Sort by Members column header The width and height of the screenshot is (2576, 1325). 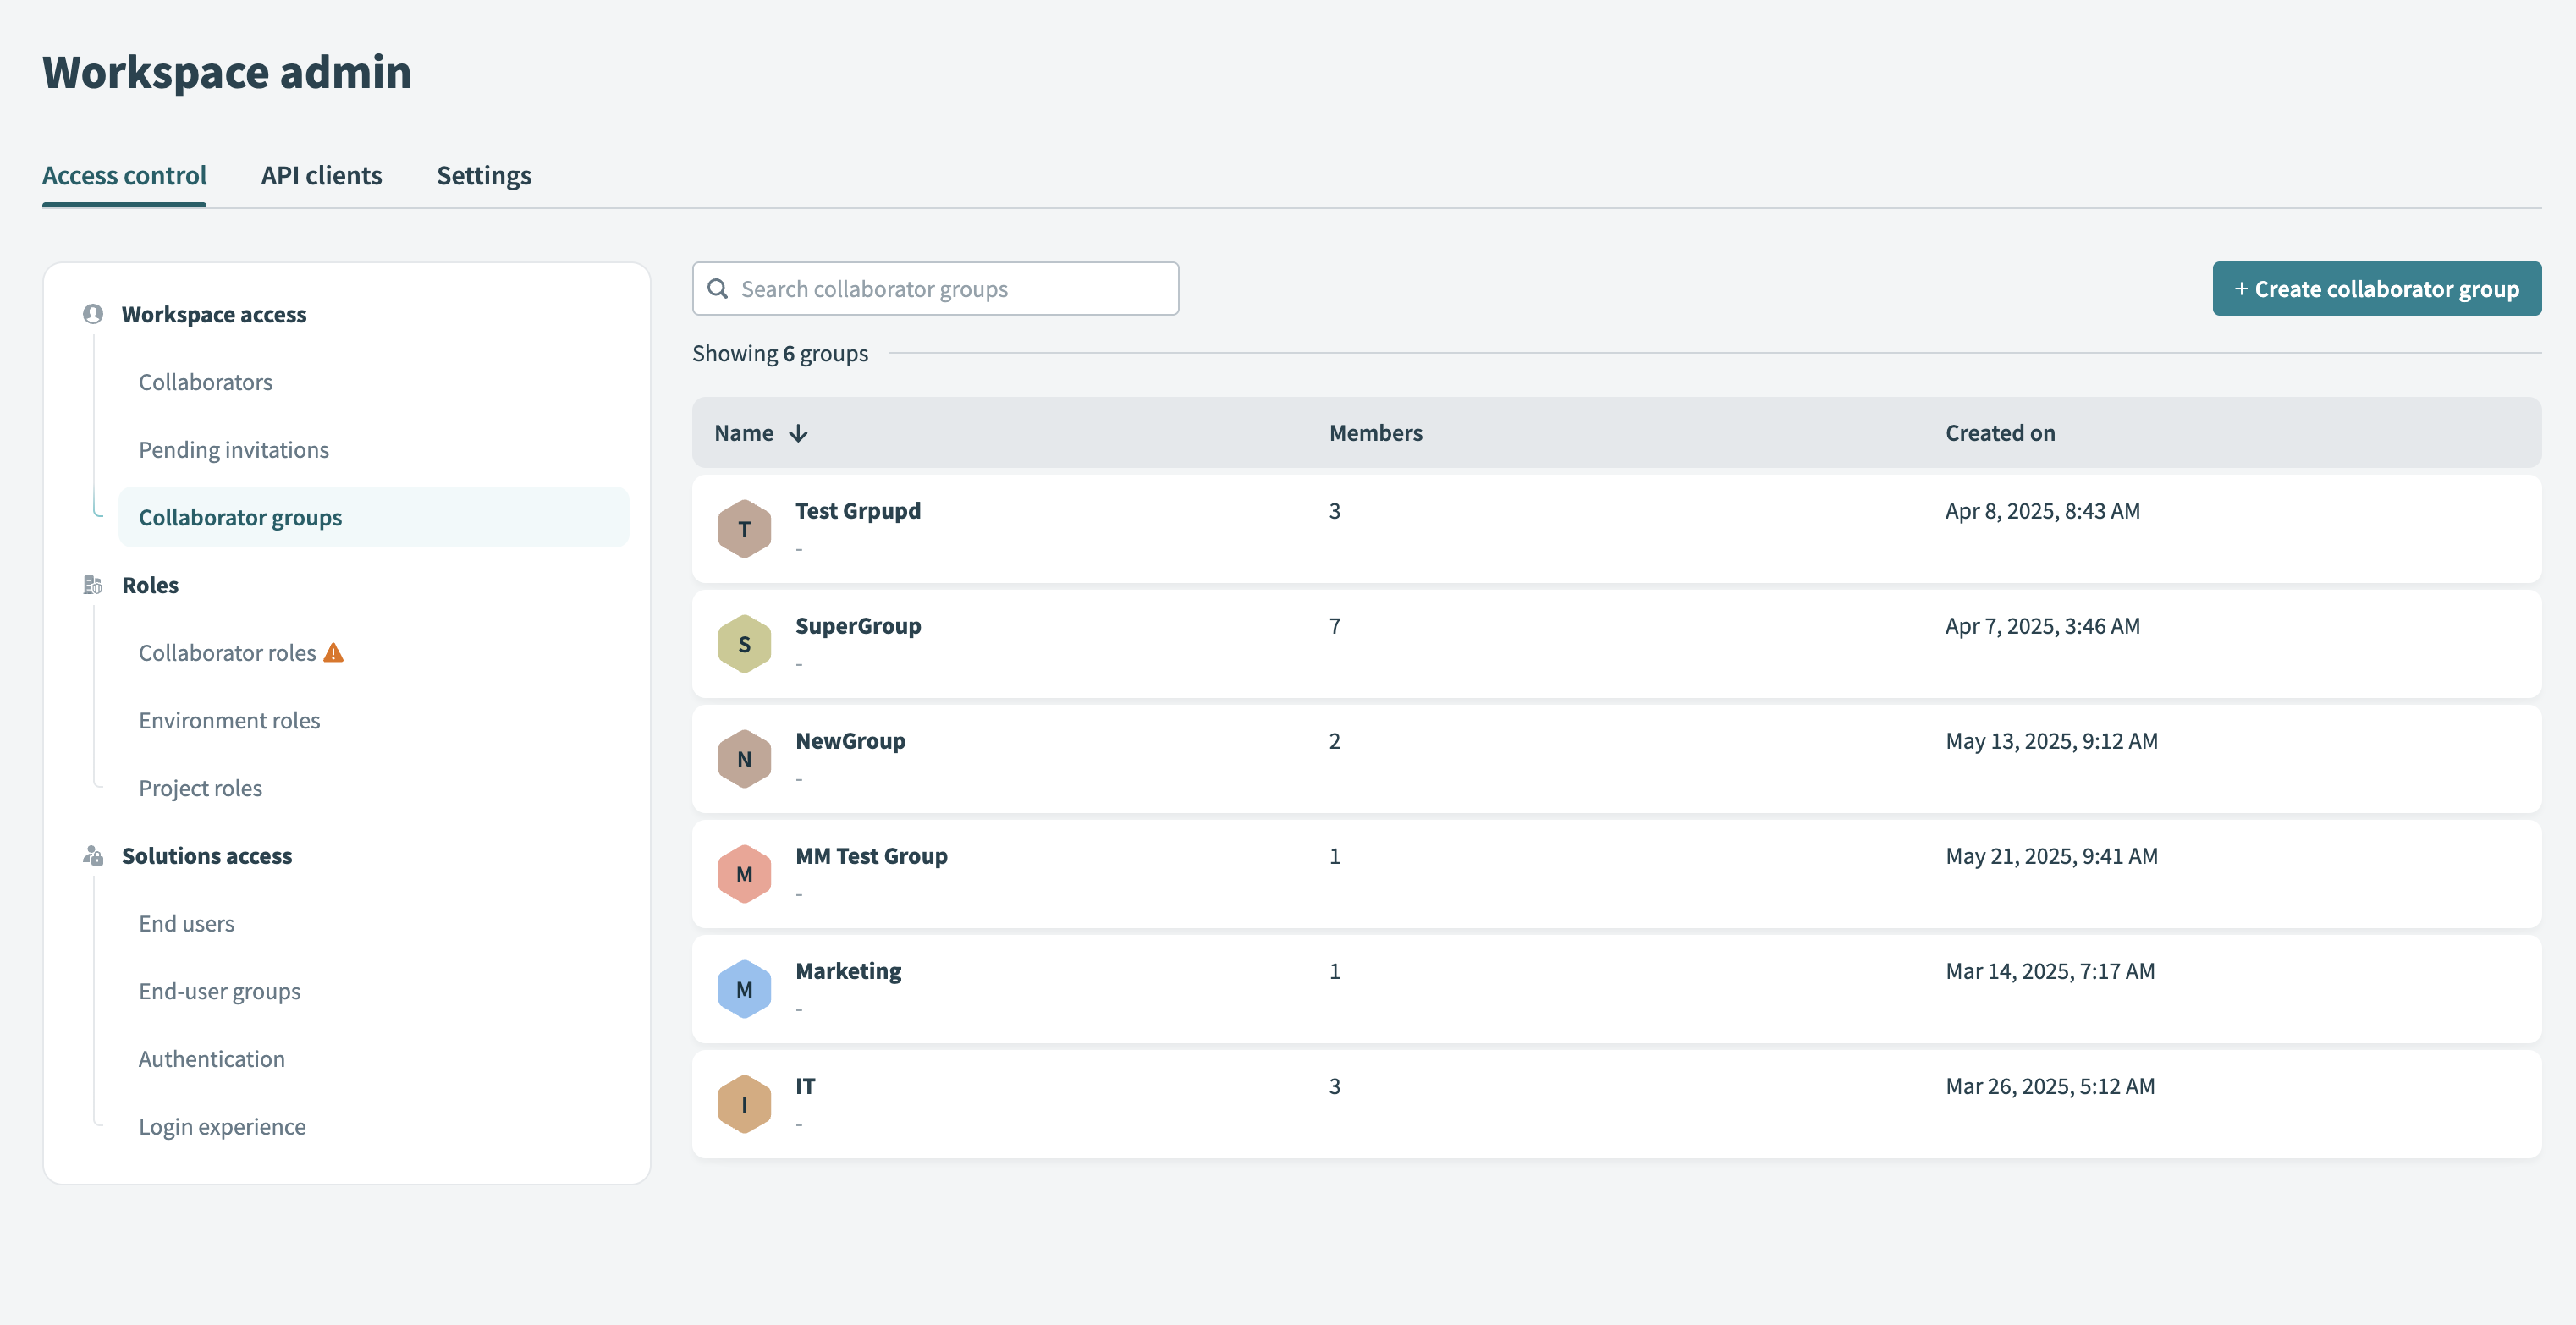point(1375,433)
